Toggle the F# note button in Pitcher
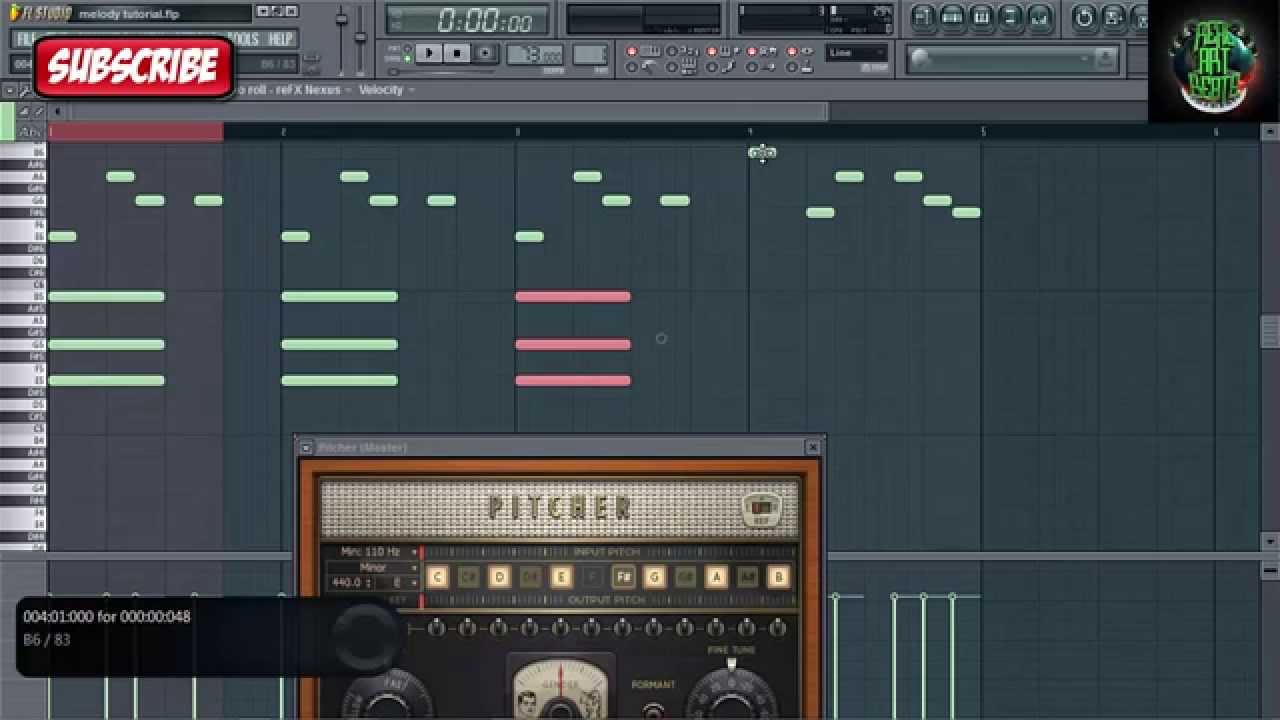Image resolution: width=1280 pixels, height=720 pixels. click(x=623, y=577)
